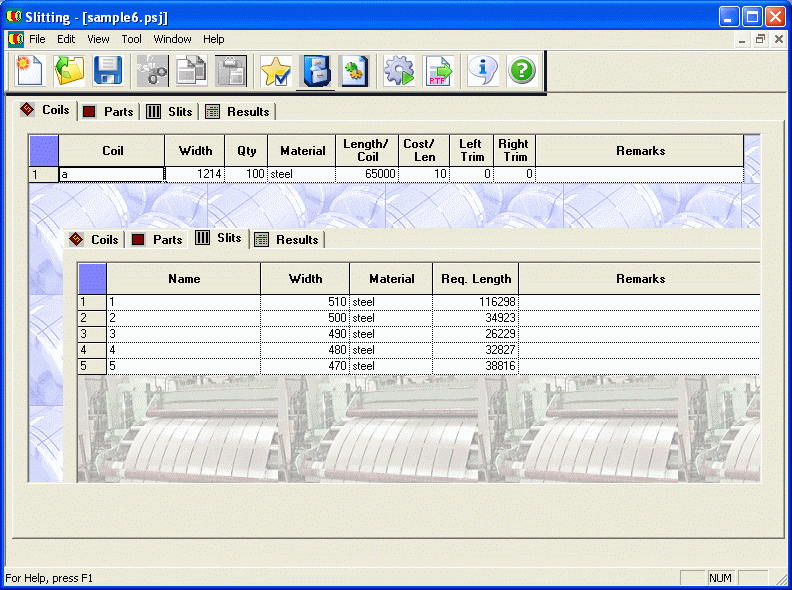
Task: Select the Coils tab in the inner panel
Action: (x=95, y=240)
